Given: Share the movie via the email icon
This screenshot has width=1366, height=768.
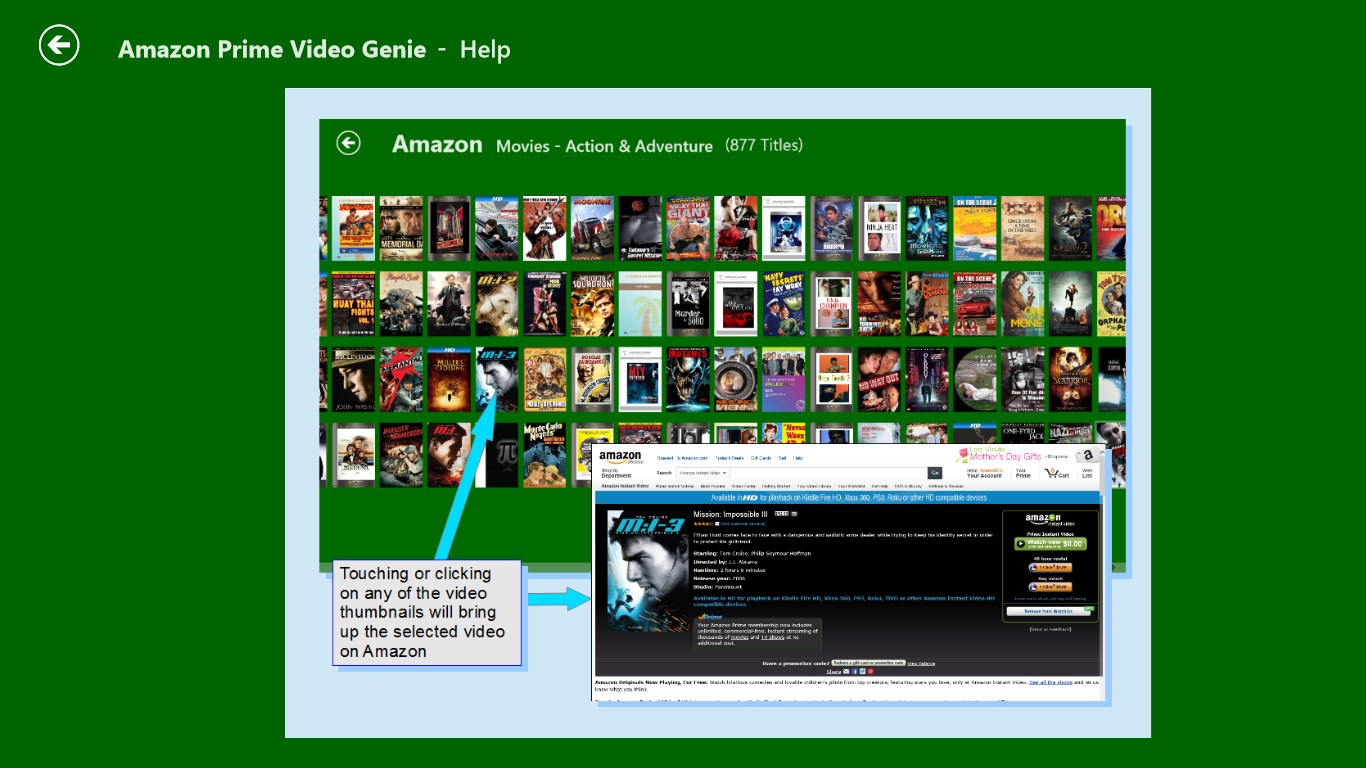Looking at the screenshot, I should [846, 671].
